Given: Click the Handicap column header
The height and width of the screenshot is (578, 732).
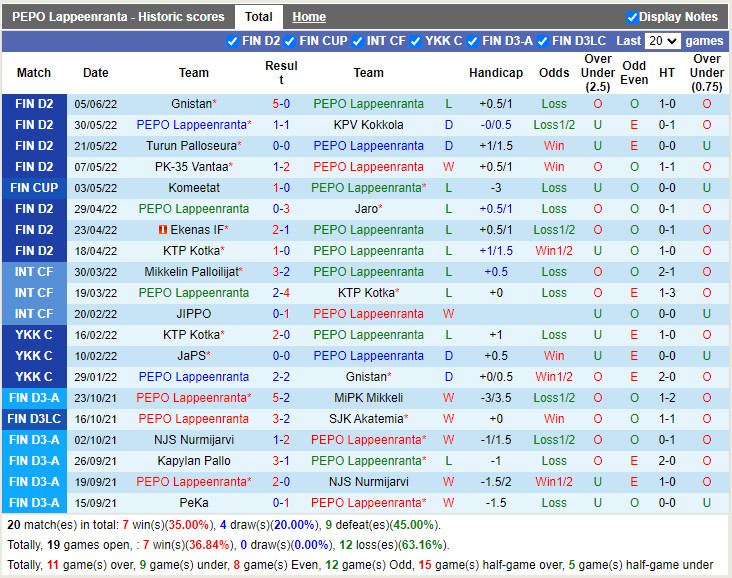Looking at the screenshot, I should tap(495, 73).
